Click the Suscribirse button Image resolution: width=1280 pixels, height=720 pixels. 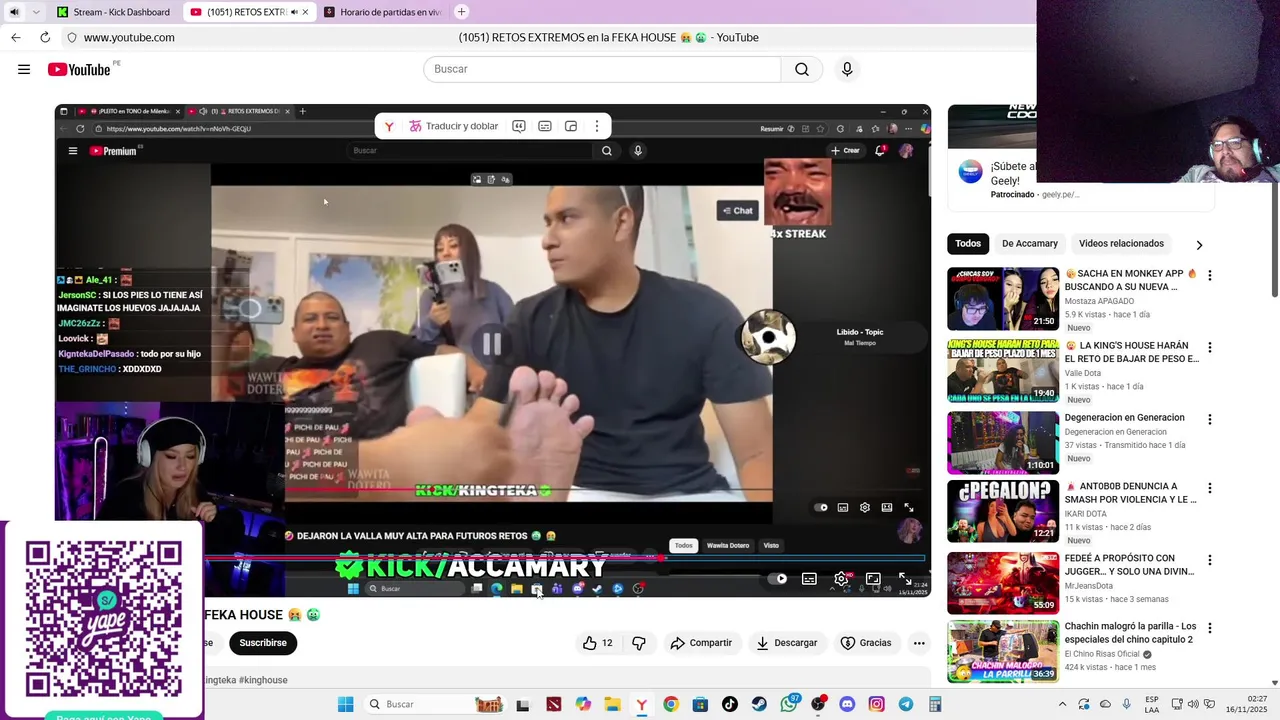pyautogui.click(x=263, y=643)
